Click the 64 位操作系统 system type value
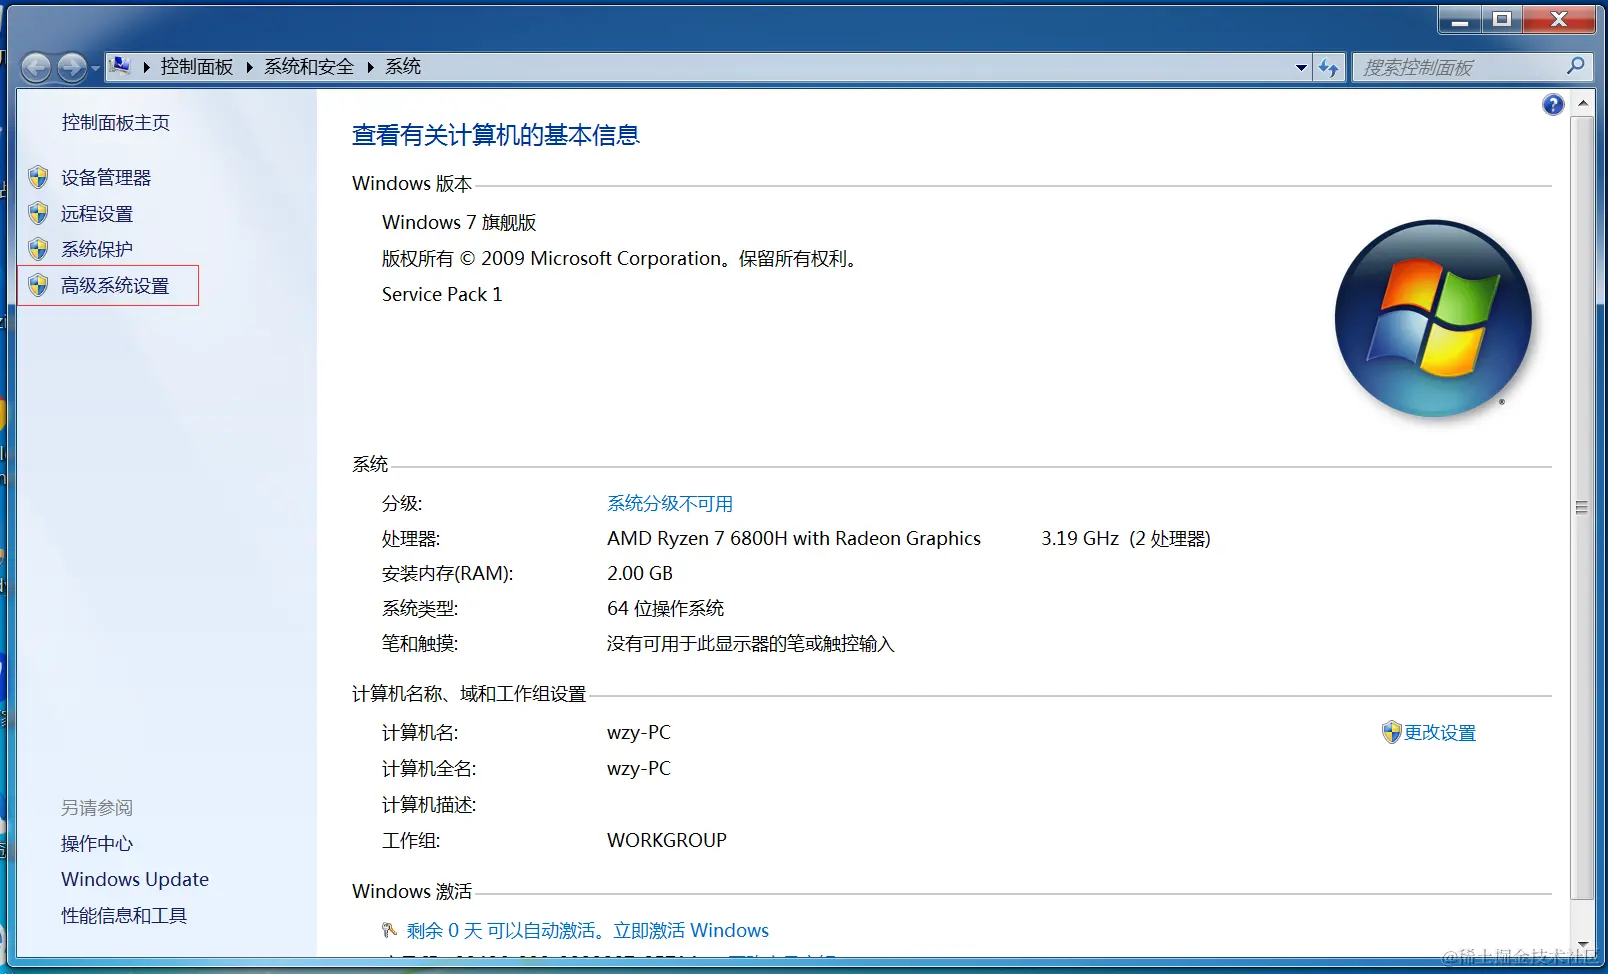The image size is (1608, 974). point(665,608)
